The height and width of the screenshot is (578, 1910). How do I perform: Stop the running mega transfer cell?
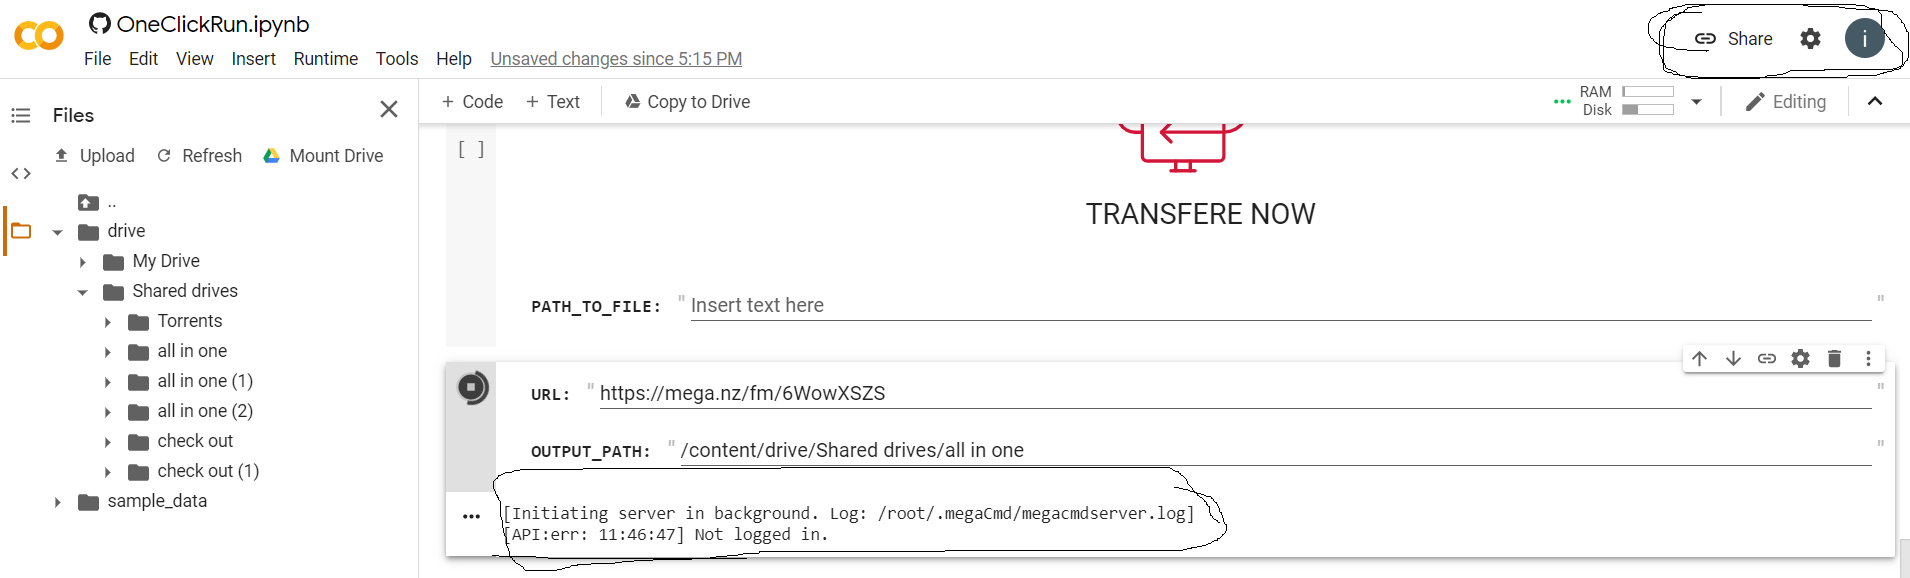tap(472, 387)
